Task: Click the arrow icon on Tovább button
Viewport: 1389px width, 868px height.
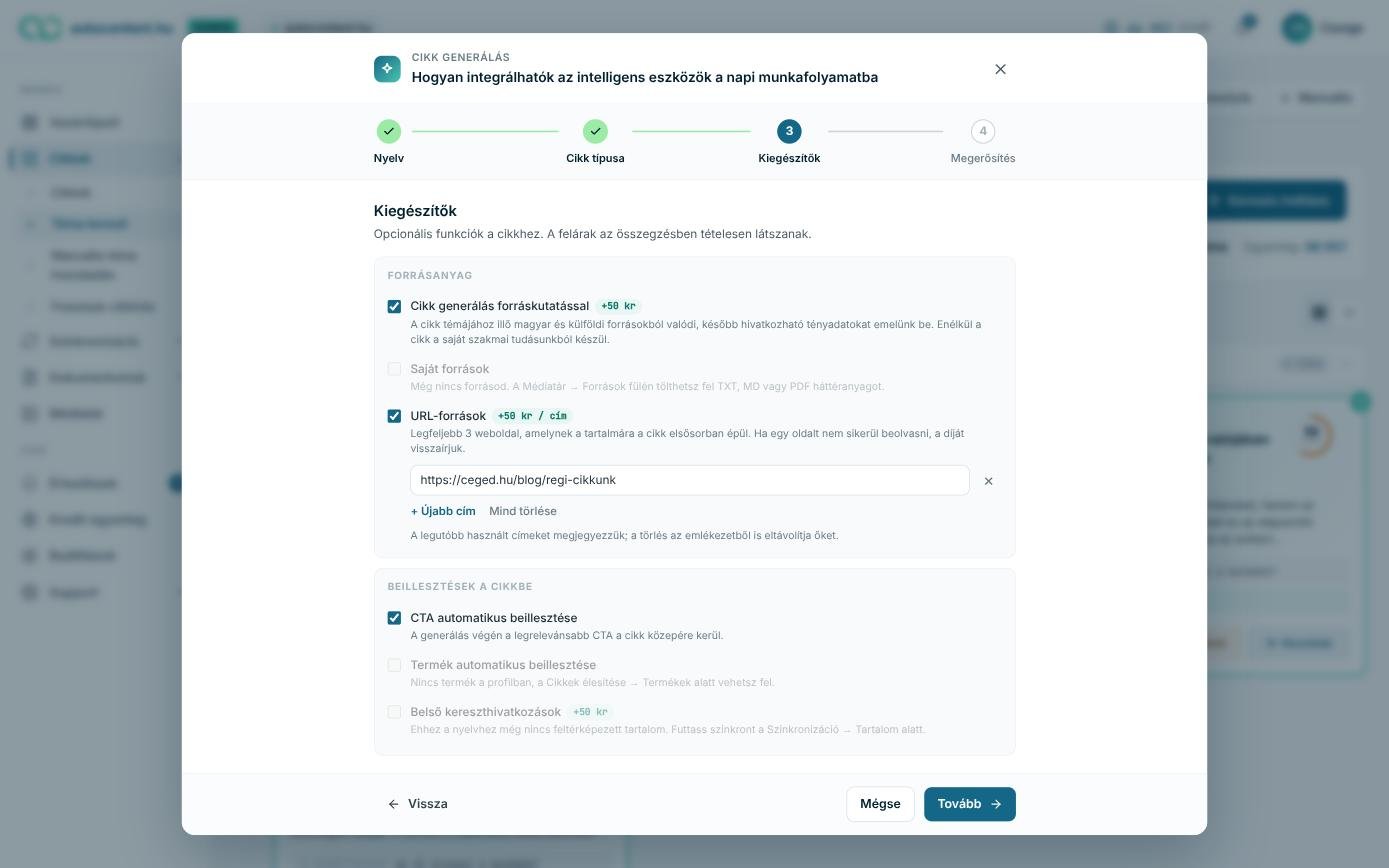Action: coord(996,804)
